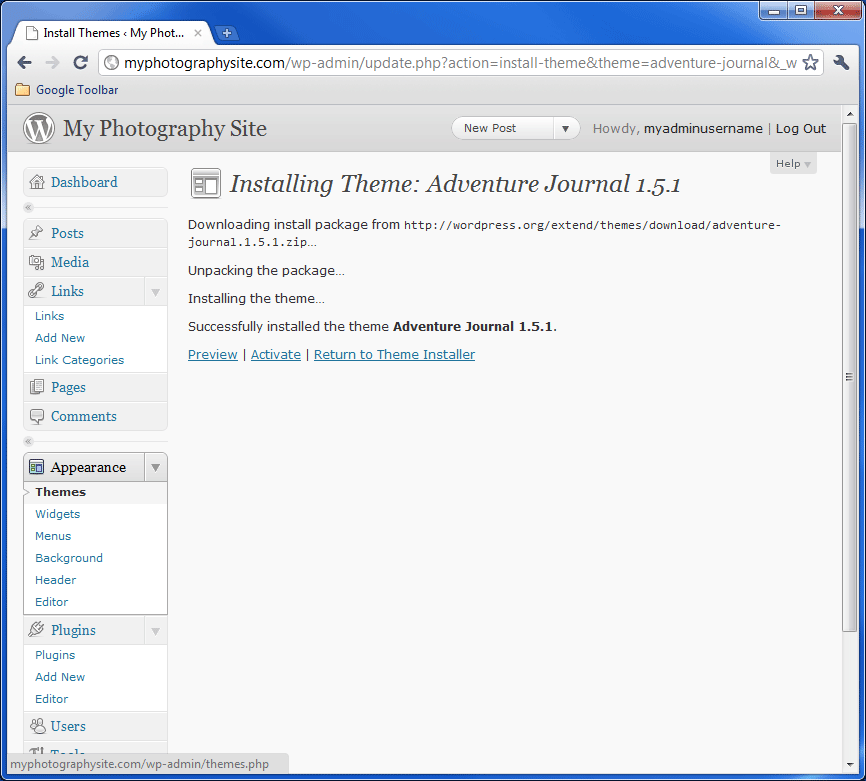Click the Dashboard house icon

pos(36,182)
